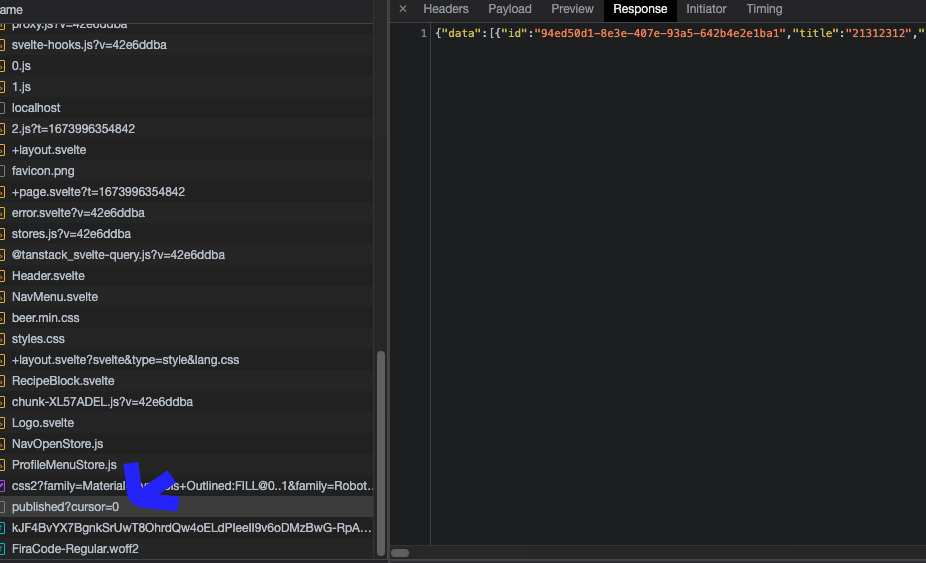Select the FiraCode-Regular.woff2 request

pos(187,548)
